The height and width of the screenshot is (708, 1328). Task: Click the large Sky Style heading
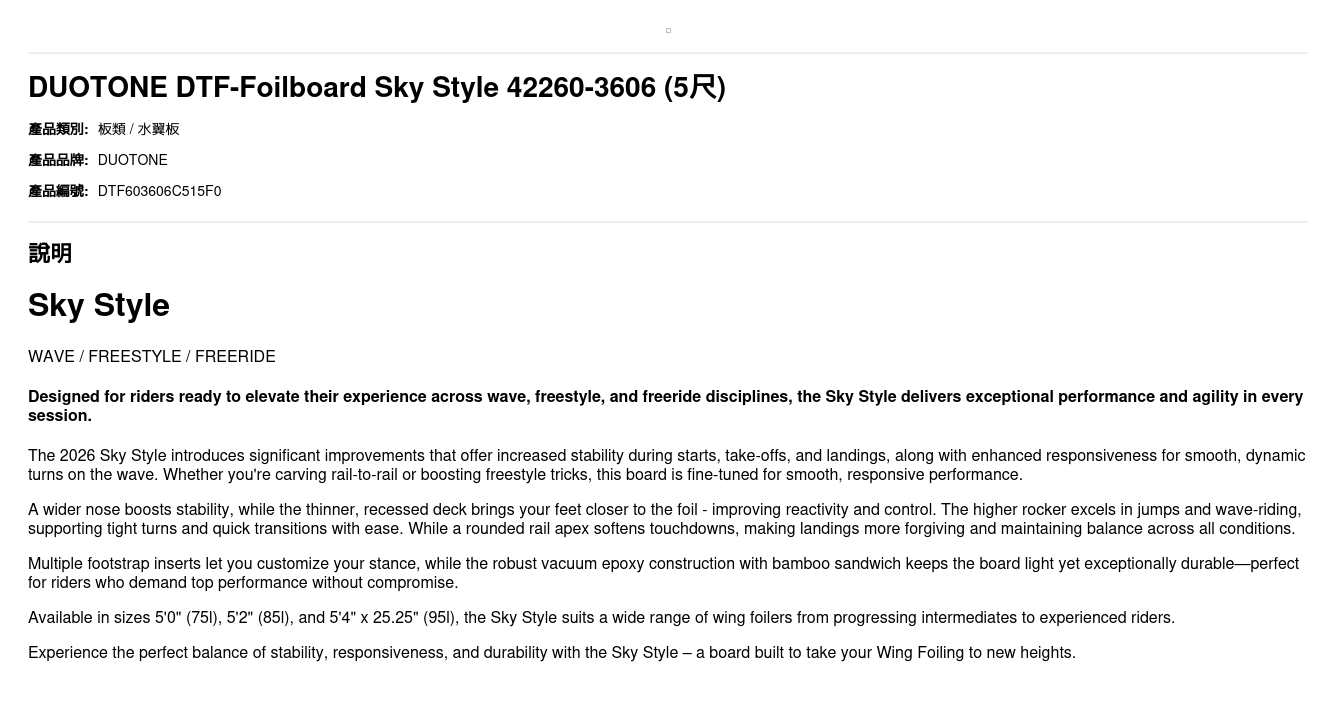click(x=99, y=305)
